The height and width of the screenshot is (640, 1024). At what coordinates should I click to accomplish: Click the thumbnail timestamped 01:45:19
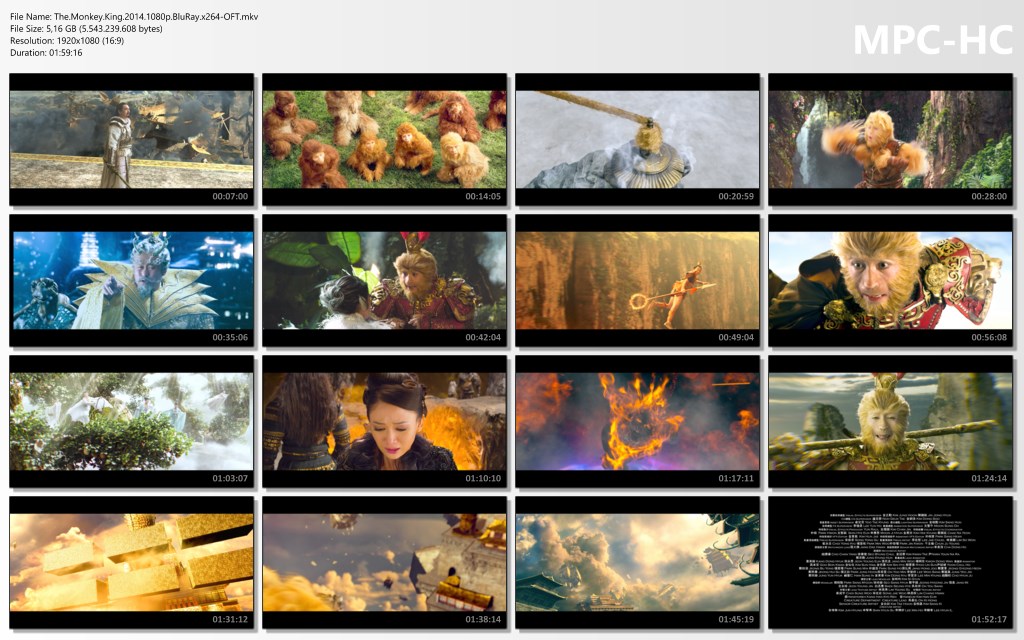point(637,562)
